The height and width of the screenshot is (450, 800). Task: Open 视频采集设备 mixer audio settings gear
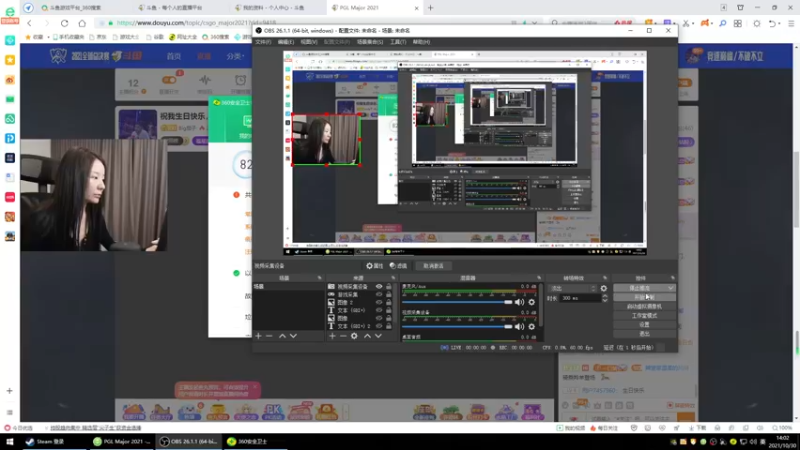(x=532, y=327)
